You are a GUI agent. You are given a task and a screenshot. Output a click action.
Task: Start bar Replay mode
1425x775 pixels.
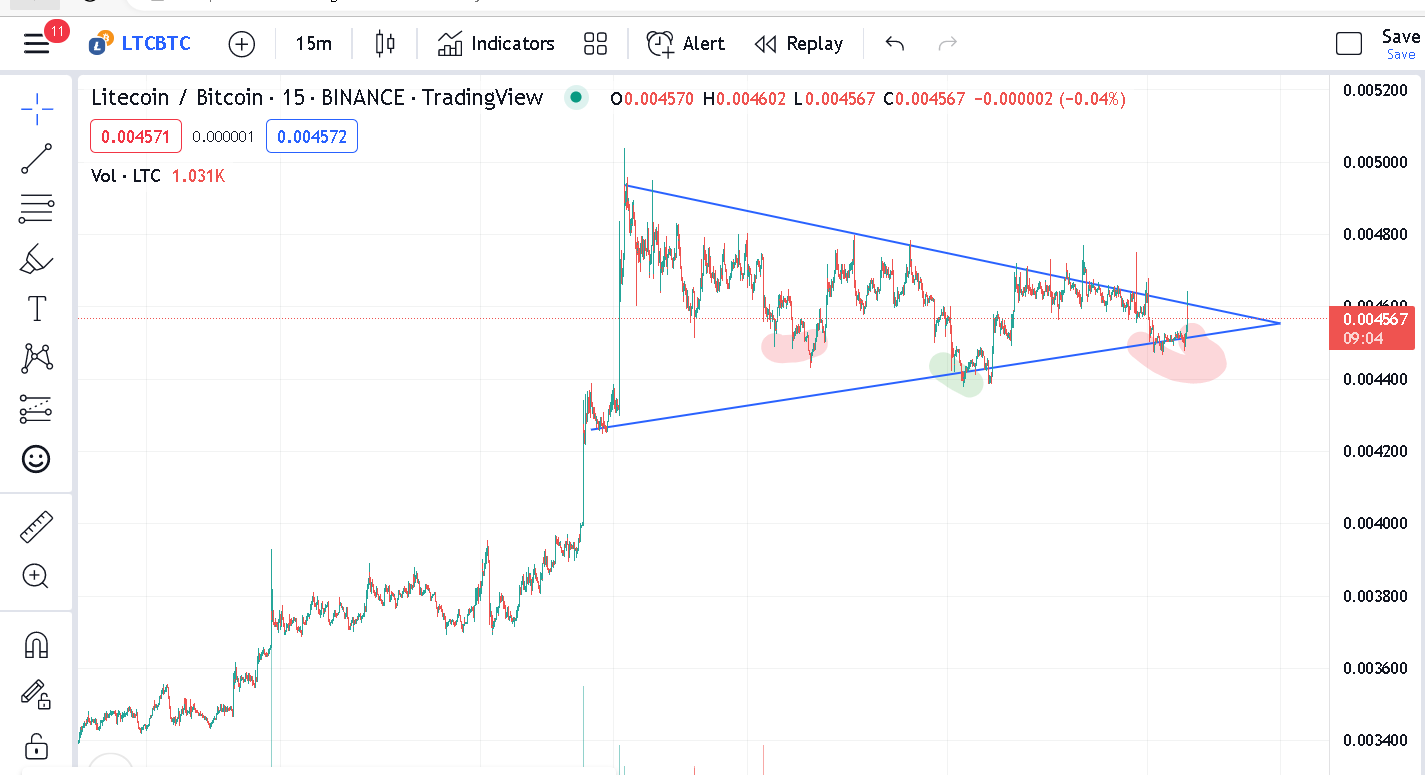pyautogui.click(x=799, y=43)
